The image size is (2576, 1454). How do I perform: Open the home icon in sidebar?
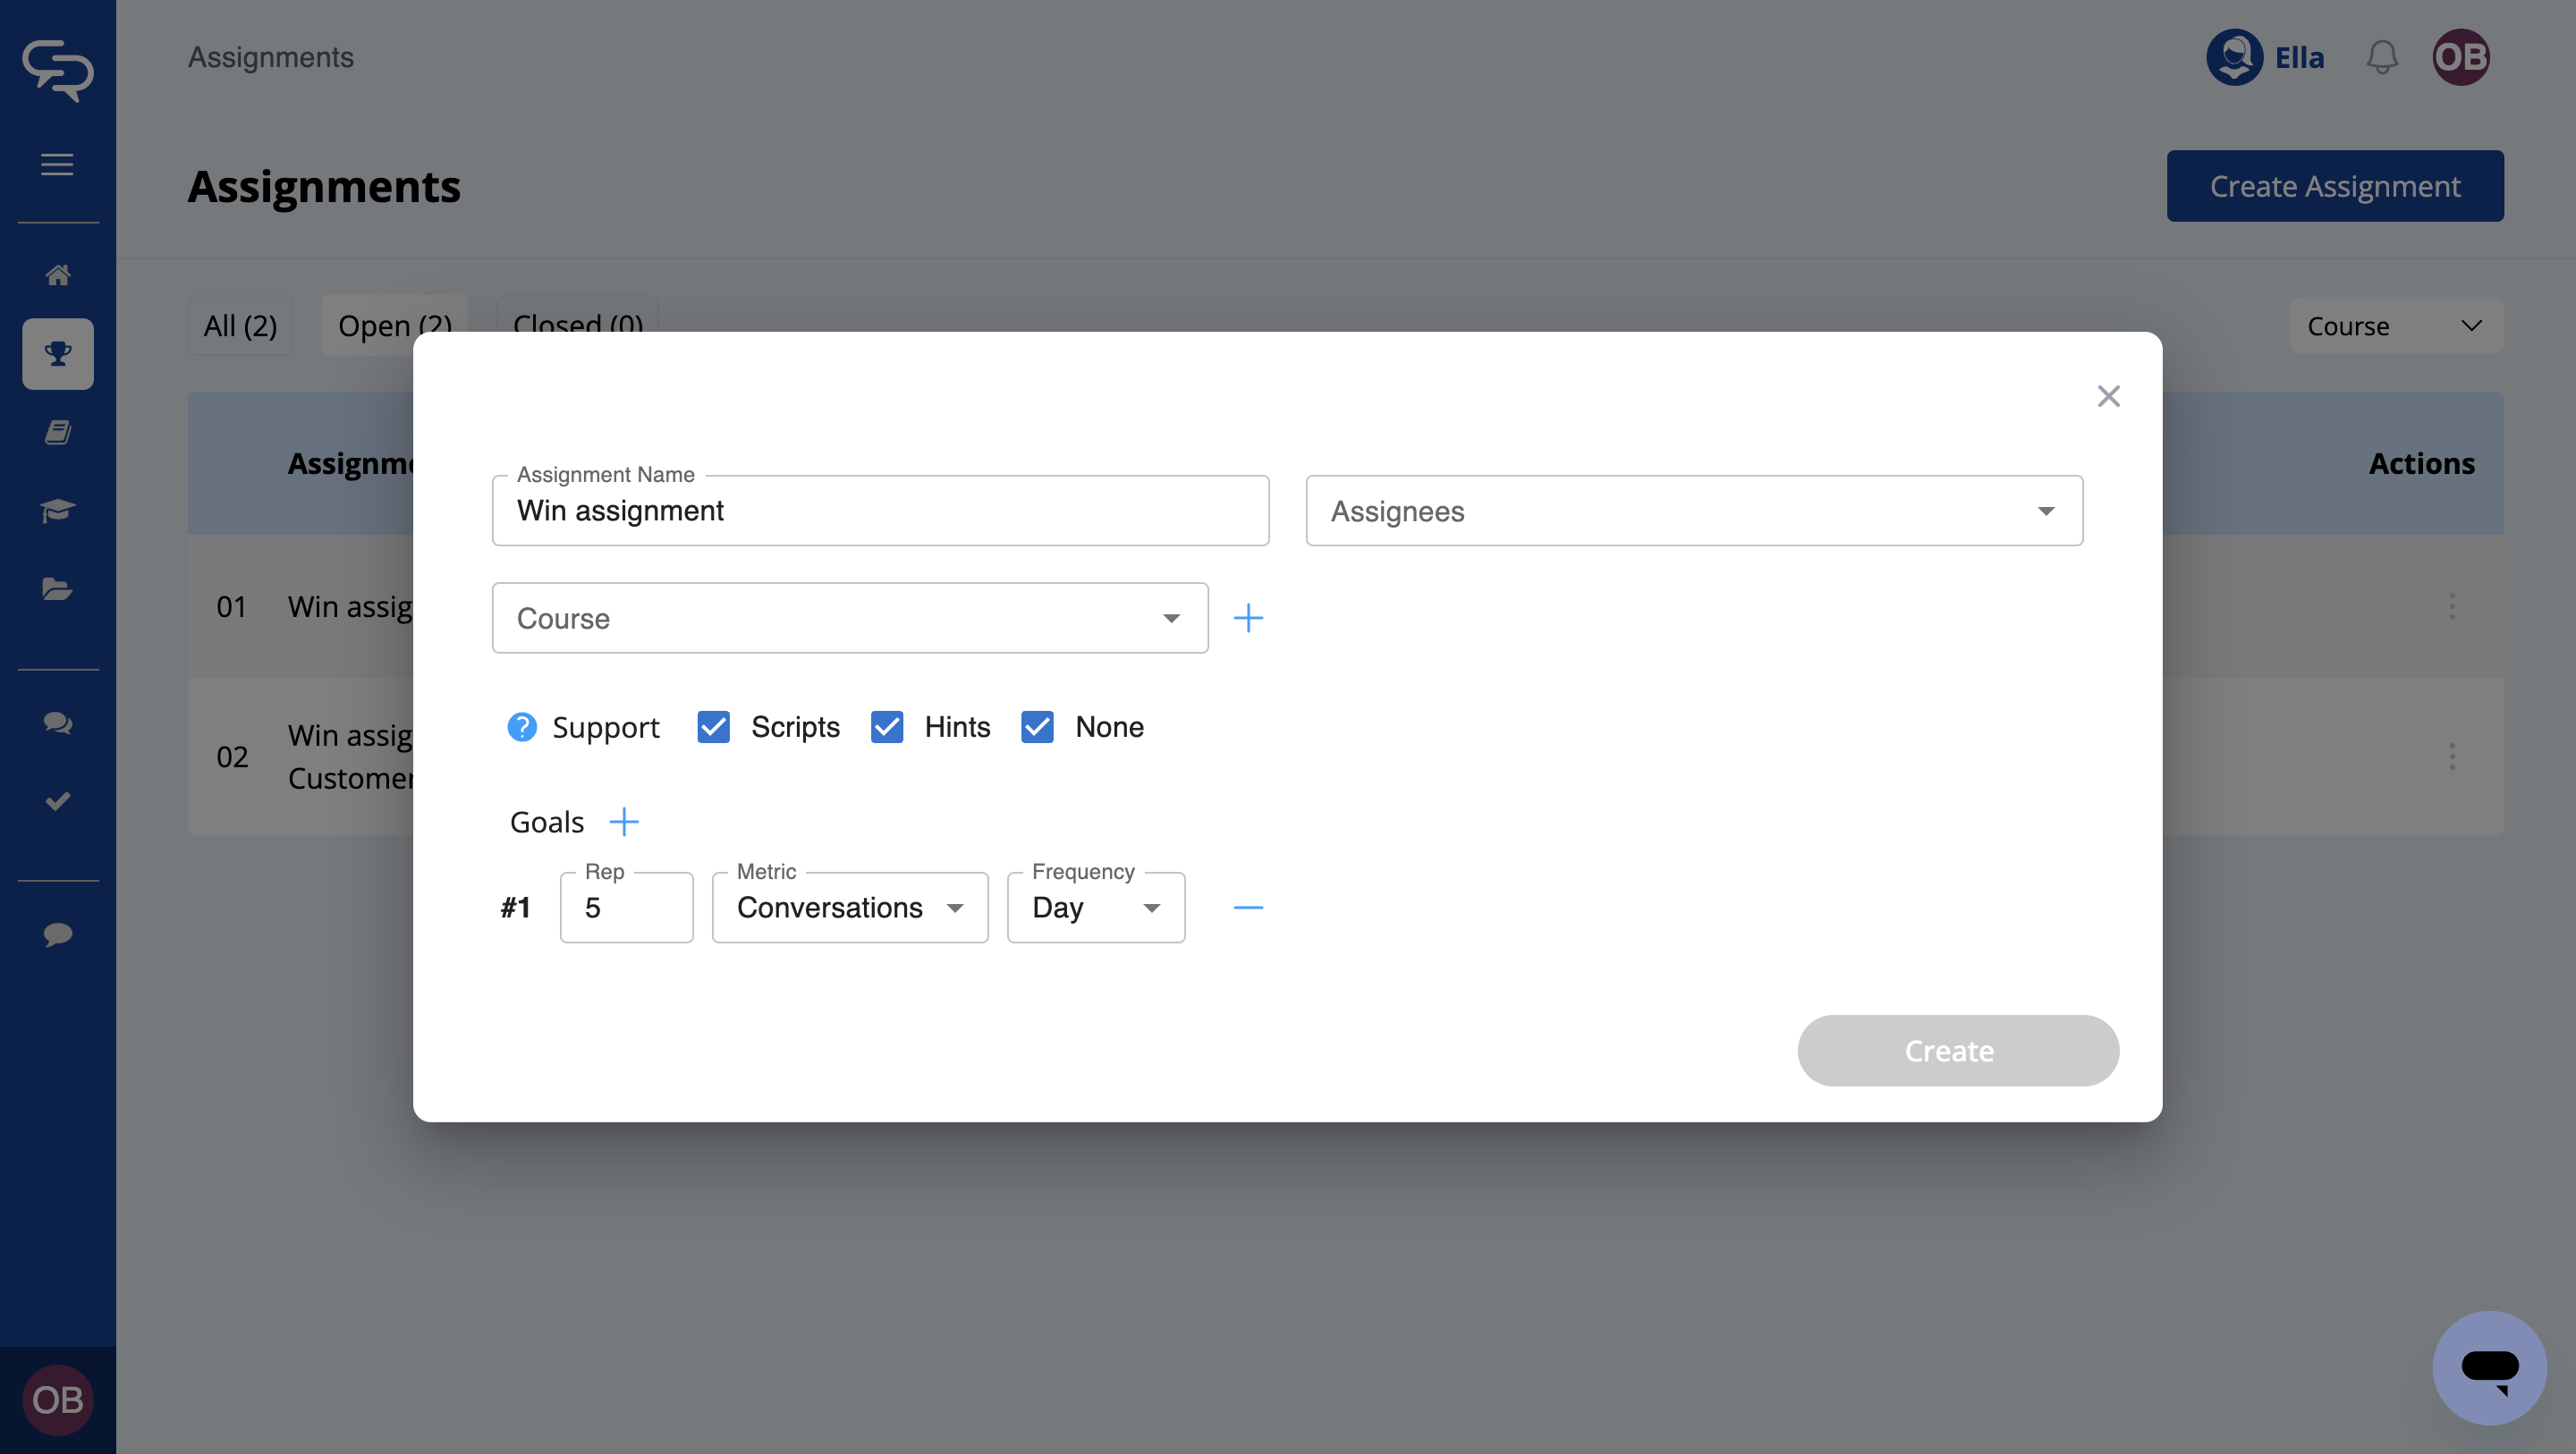click(x=58, y=275)
